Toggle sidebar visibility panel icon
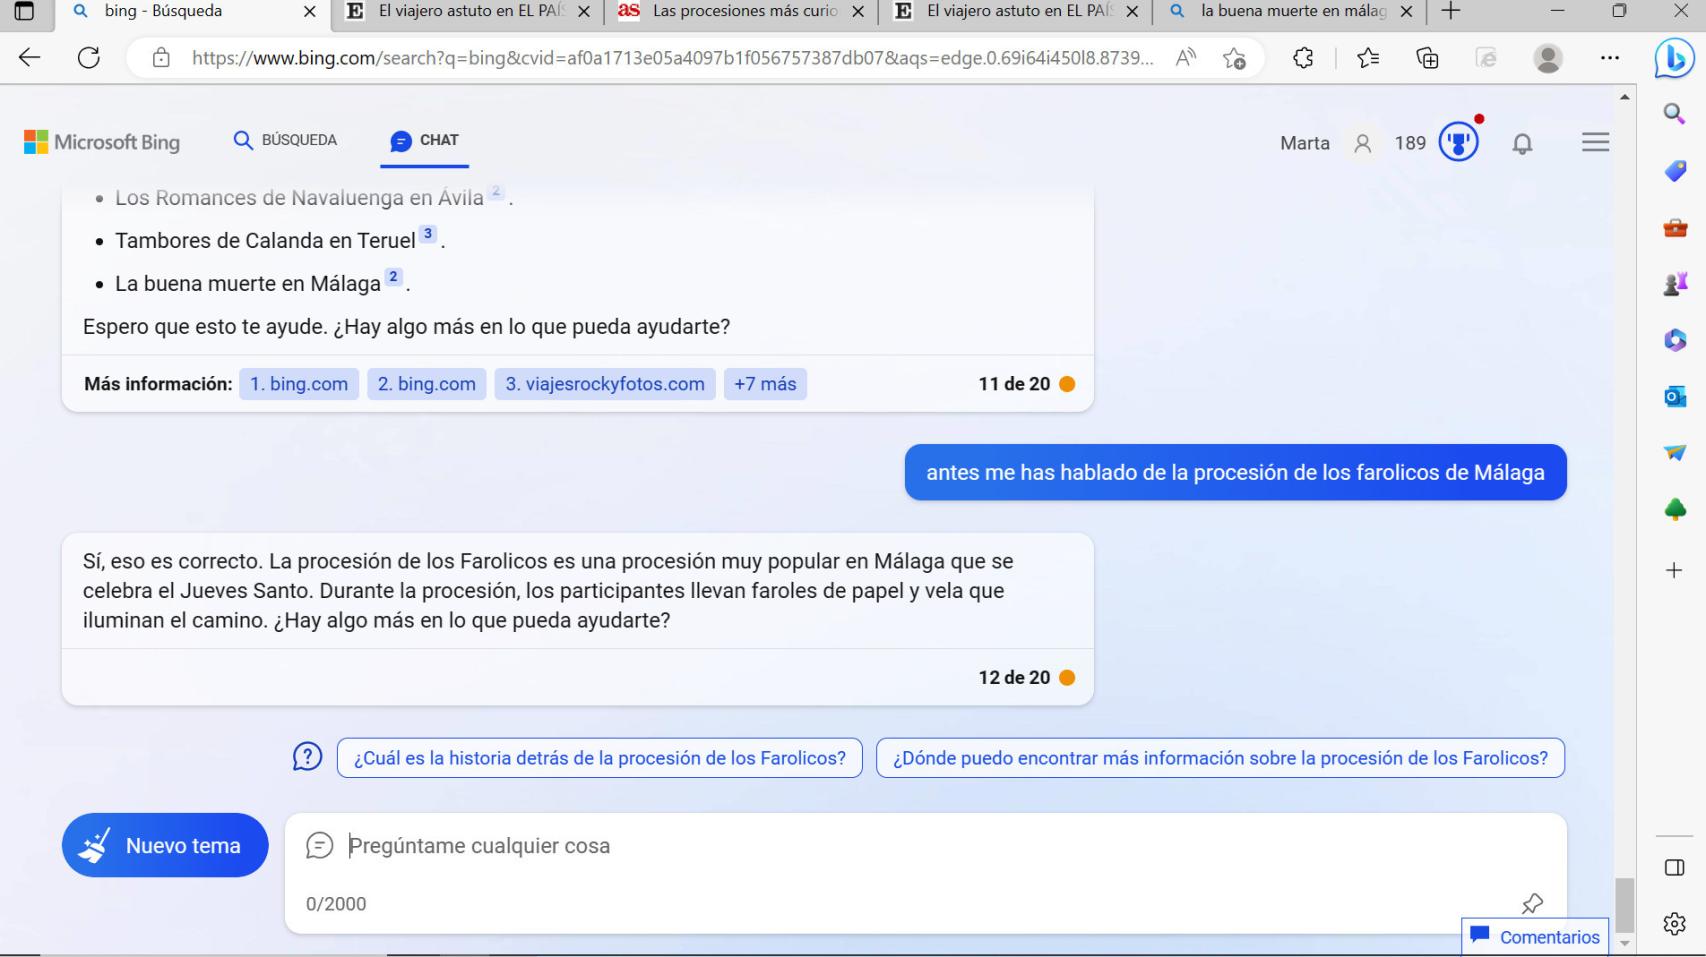The width and height of the screenshot is (1706, 957). (x=1674, y=867)
